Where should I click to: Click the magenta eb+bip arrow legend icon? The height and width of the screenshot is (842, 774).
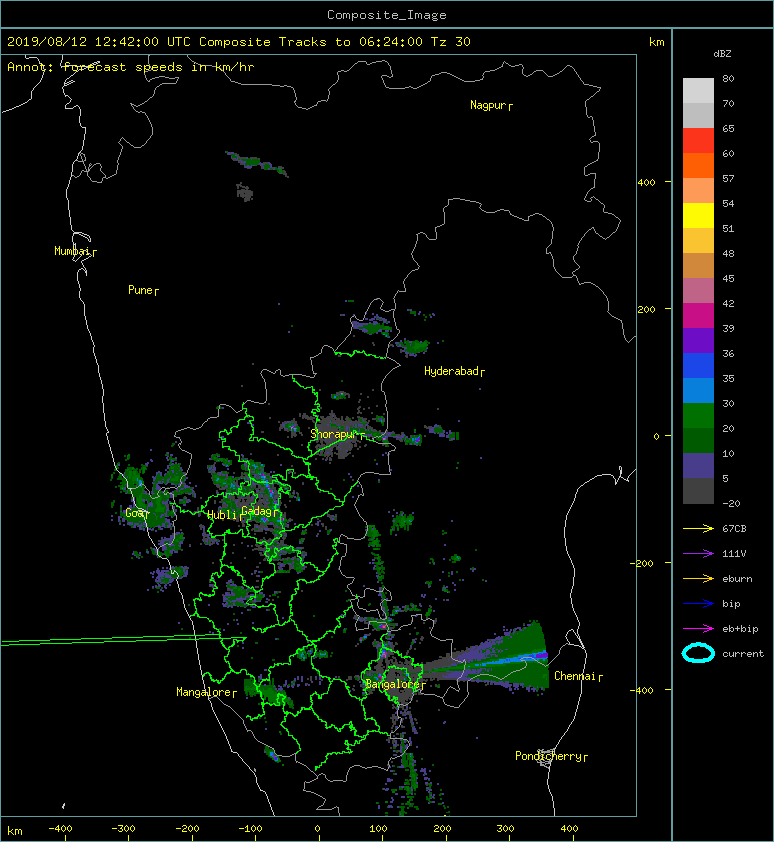click(x=698, y=629)
